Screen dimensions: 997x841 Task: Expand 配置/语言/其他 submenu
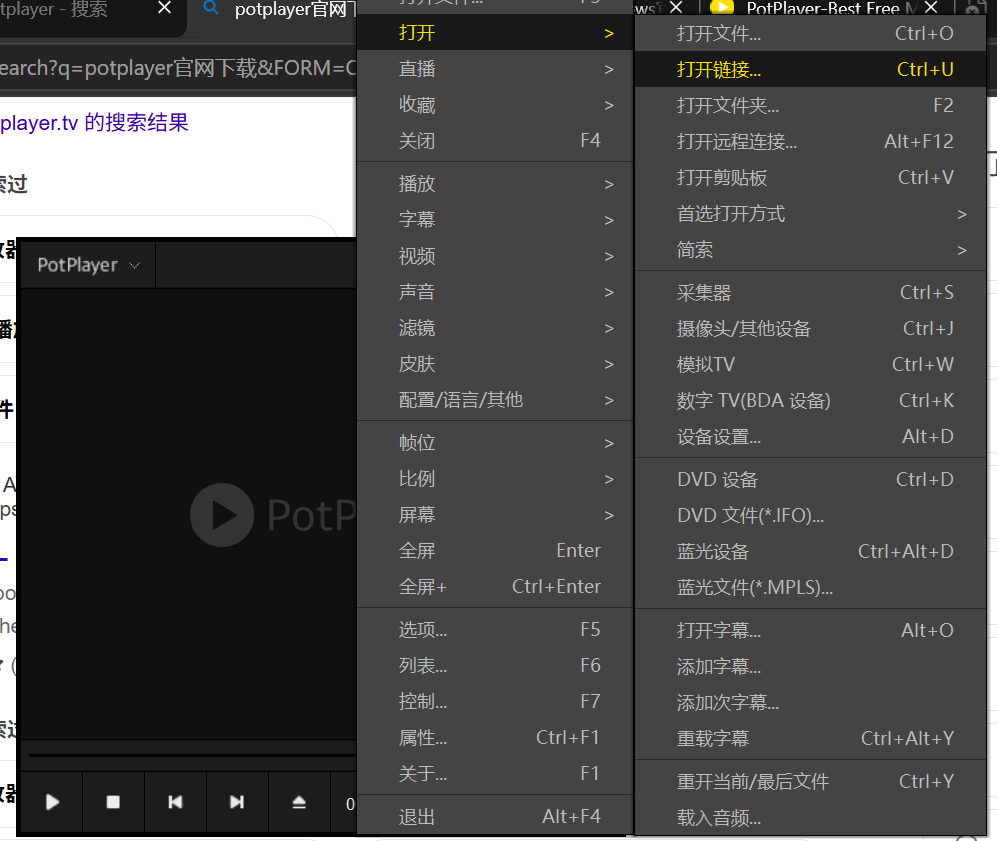(495, 400)
